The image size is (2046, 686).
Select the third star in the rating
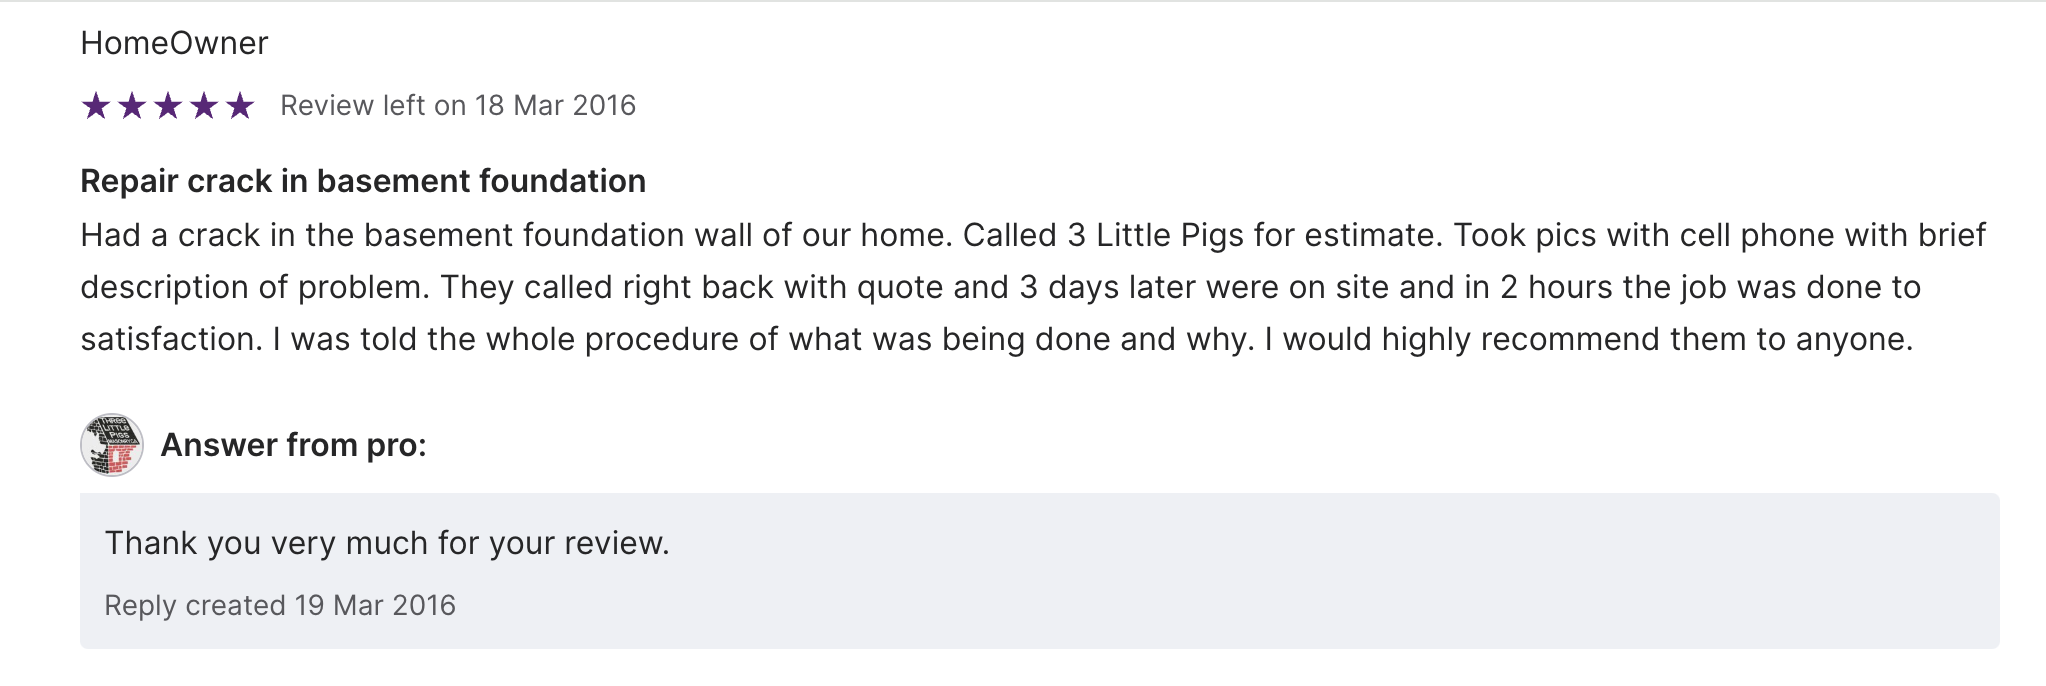coord(168,105)
